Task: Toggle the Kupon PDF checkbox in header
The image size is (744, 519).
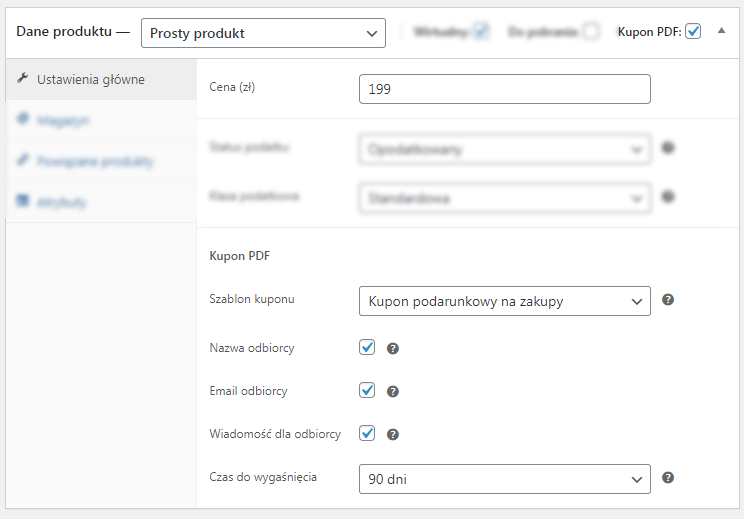Action: coord(693,31)
